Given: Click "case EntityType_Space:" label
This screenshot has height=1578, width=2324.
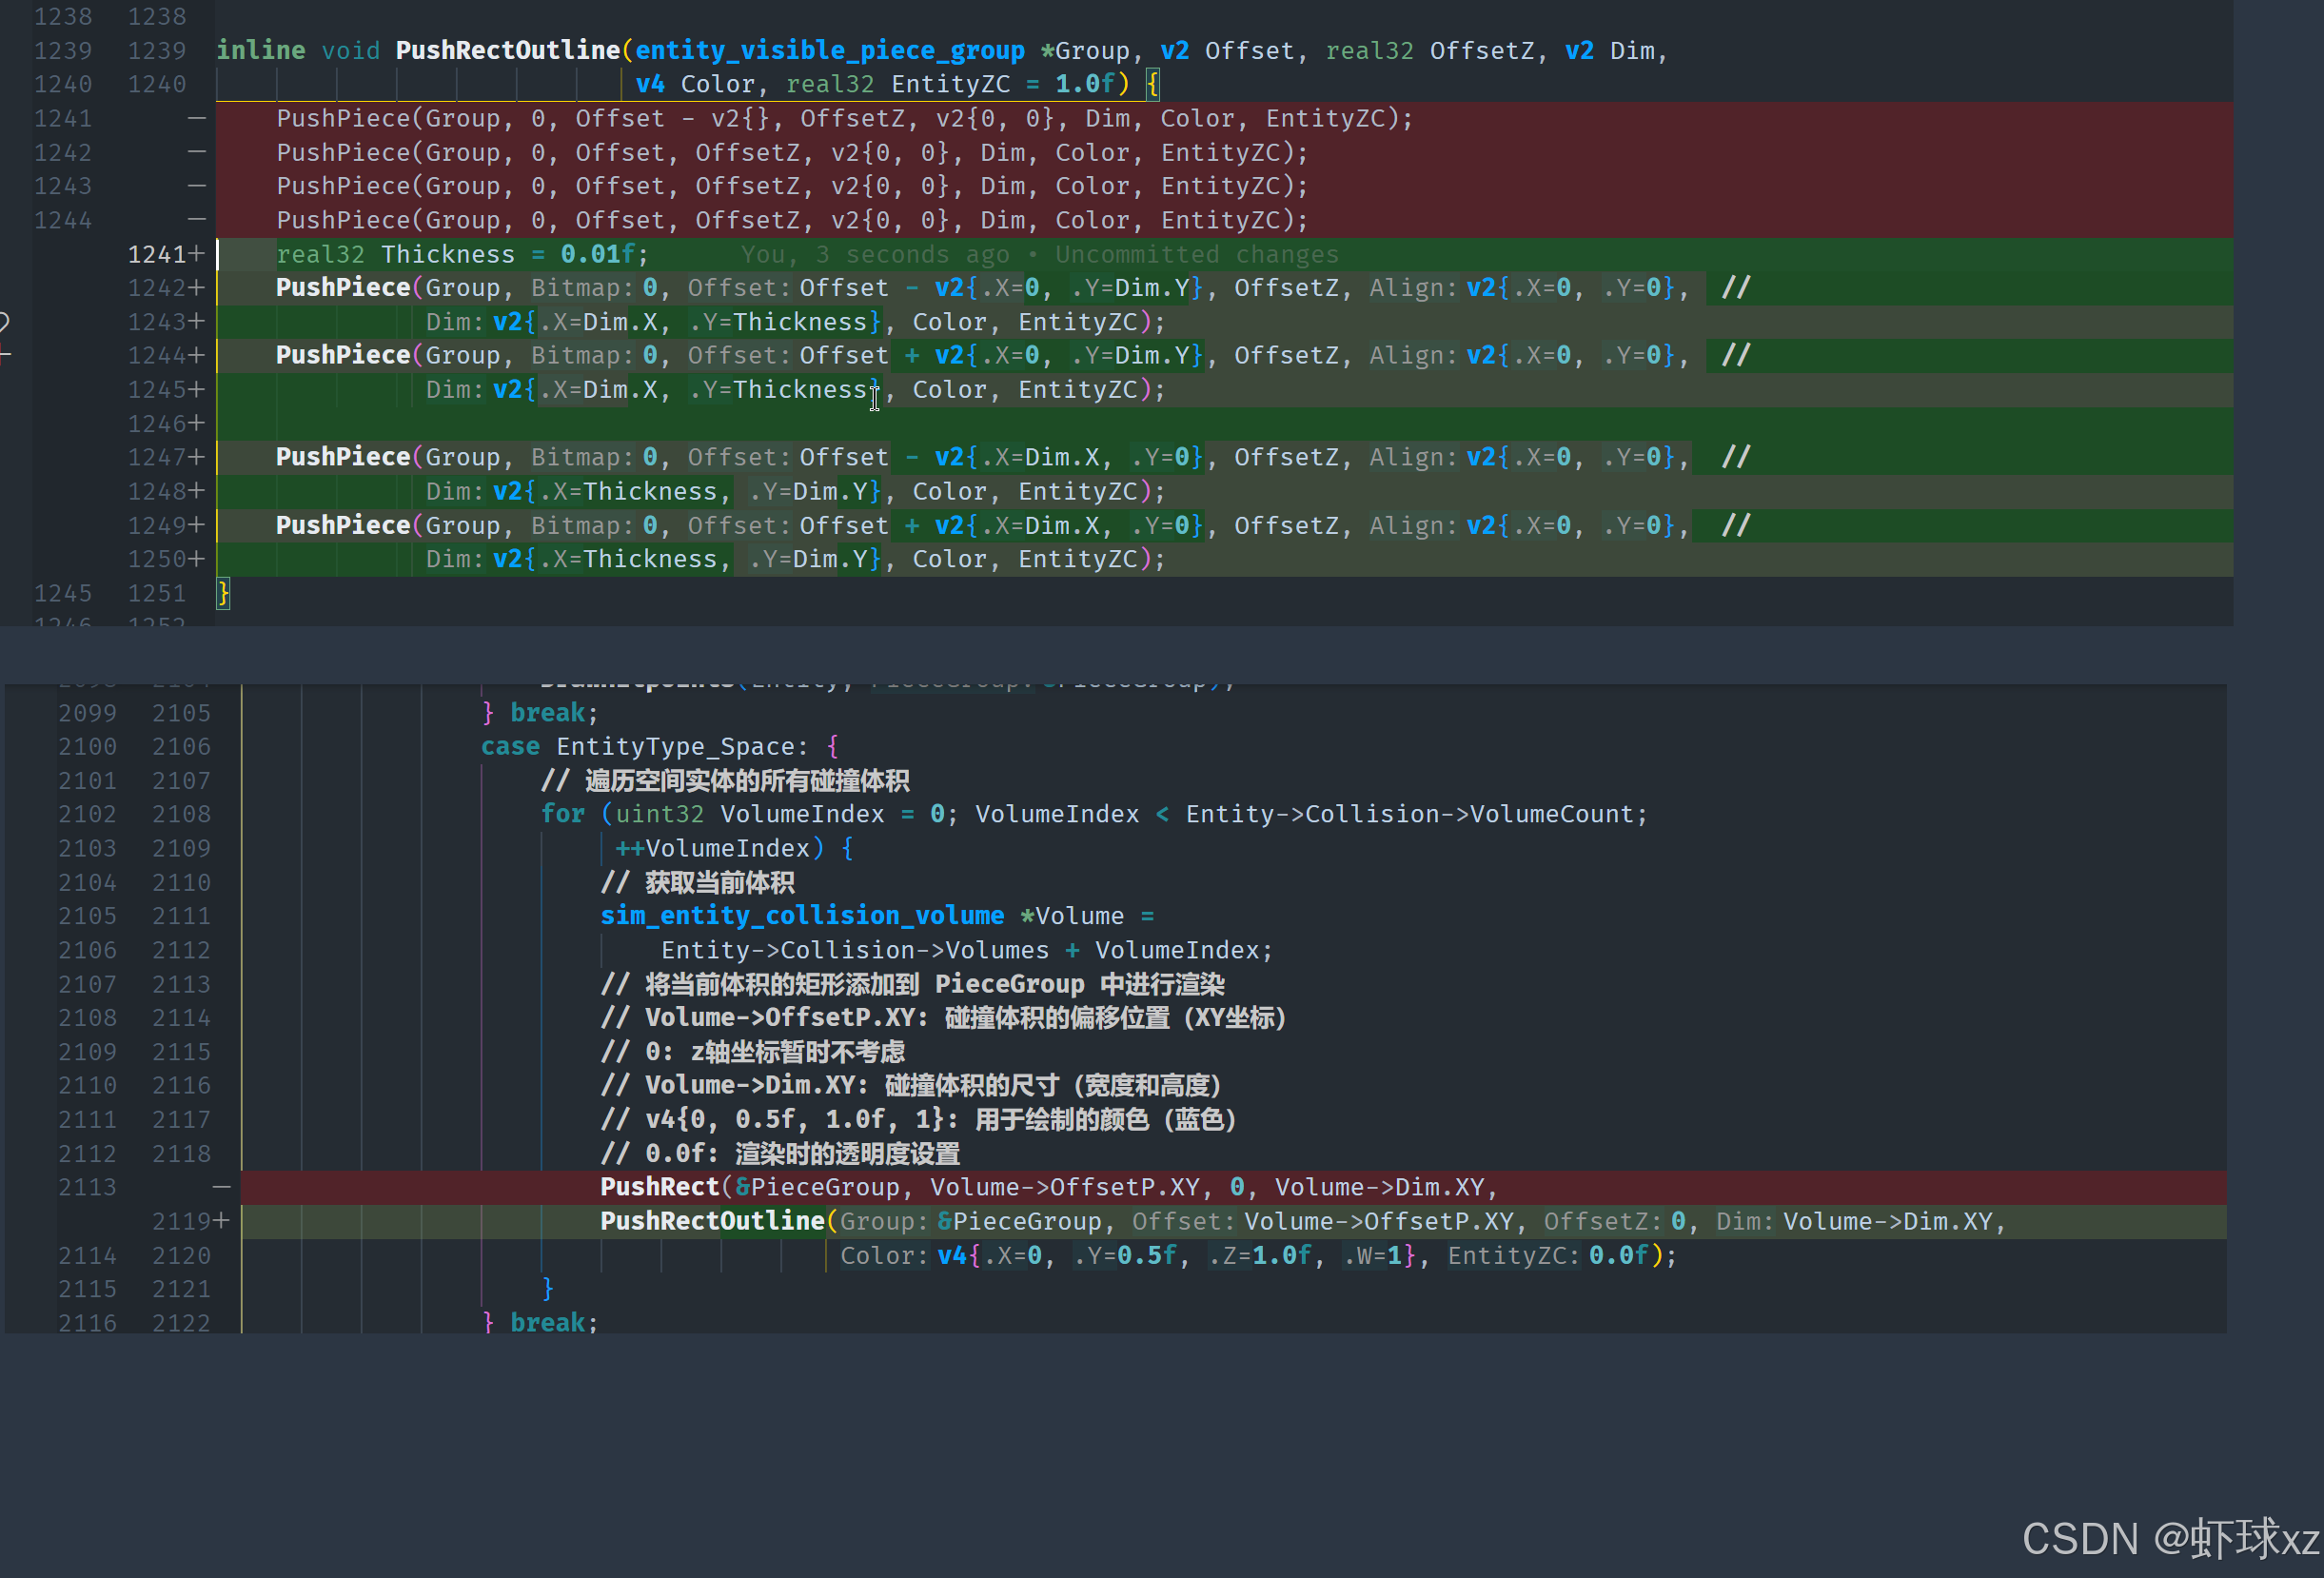Looking at the screenshot, I should [x=643, y=746].
